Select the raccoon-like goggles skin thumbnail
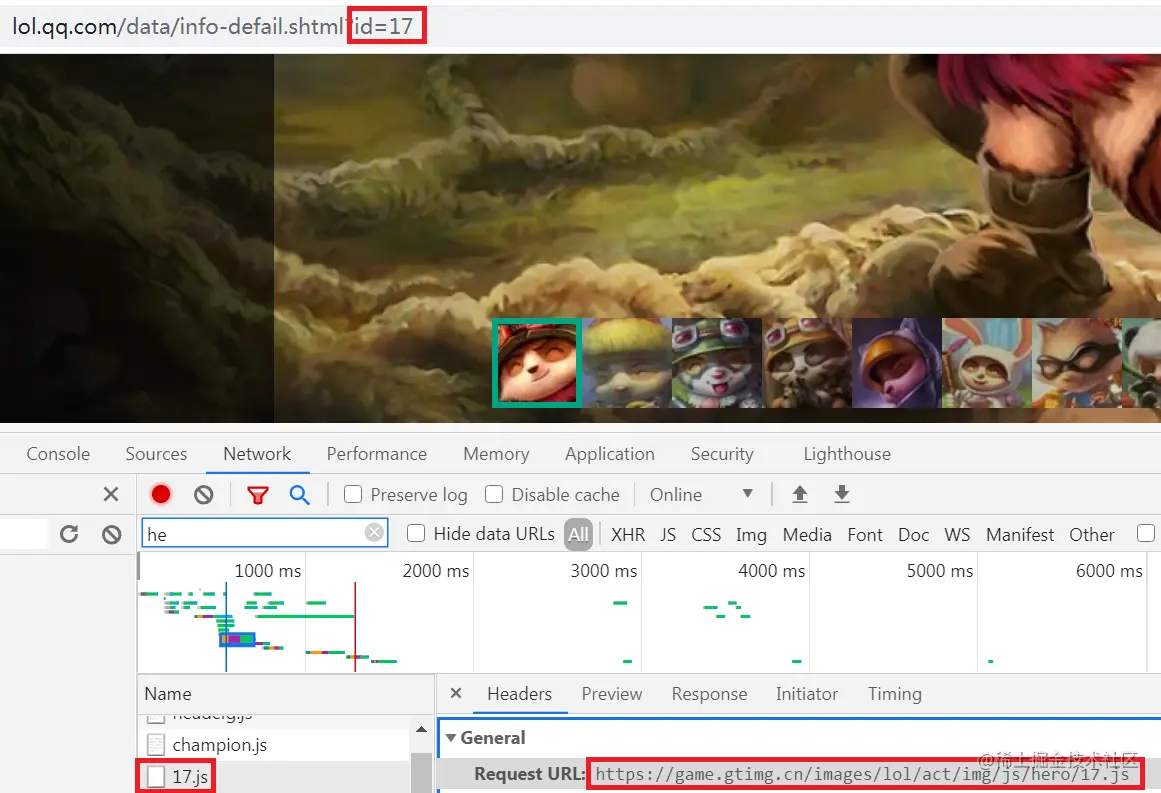The height and width of the screenshot is (793, 1161). (x=807, y=363)
